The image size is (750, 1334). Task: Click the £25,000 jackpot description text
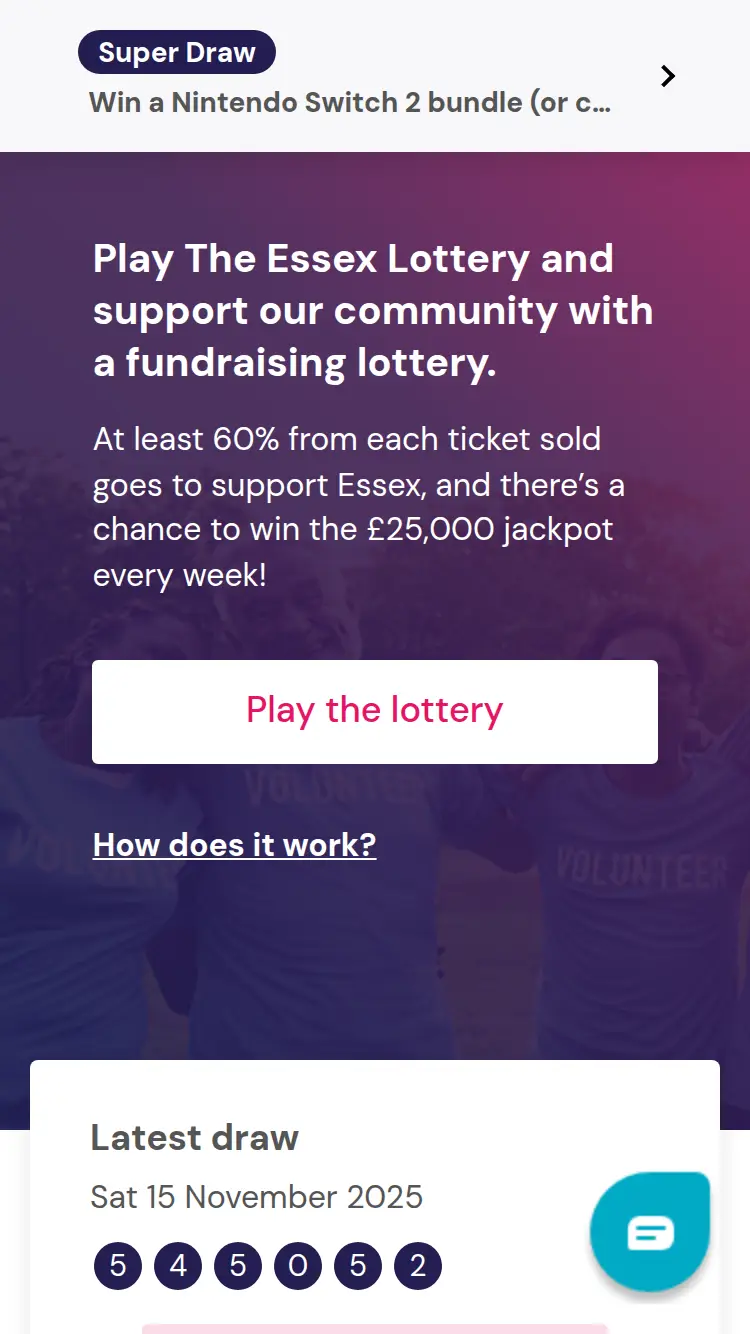[358, 507]
